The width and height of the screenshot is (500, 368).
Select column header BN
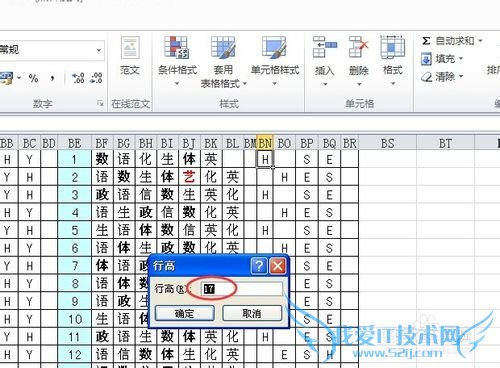pos(265,143)
